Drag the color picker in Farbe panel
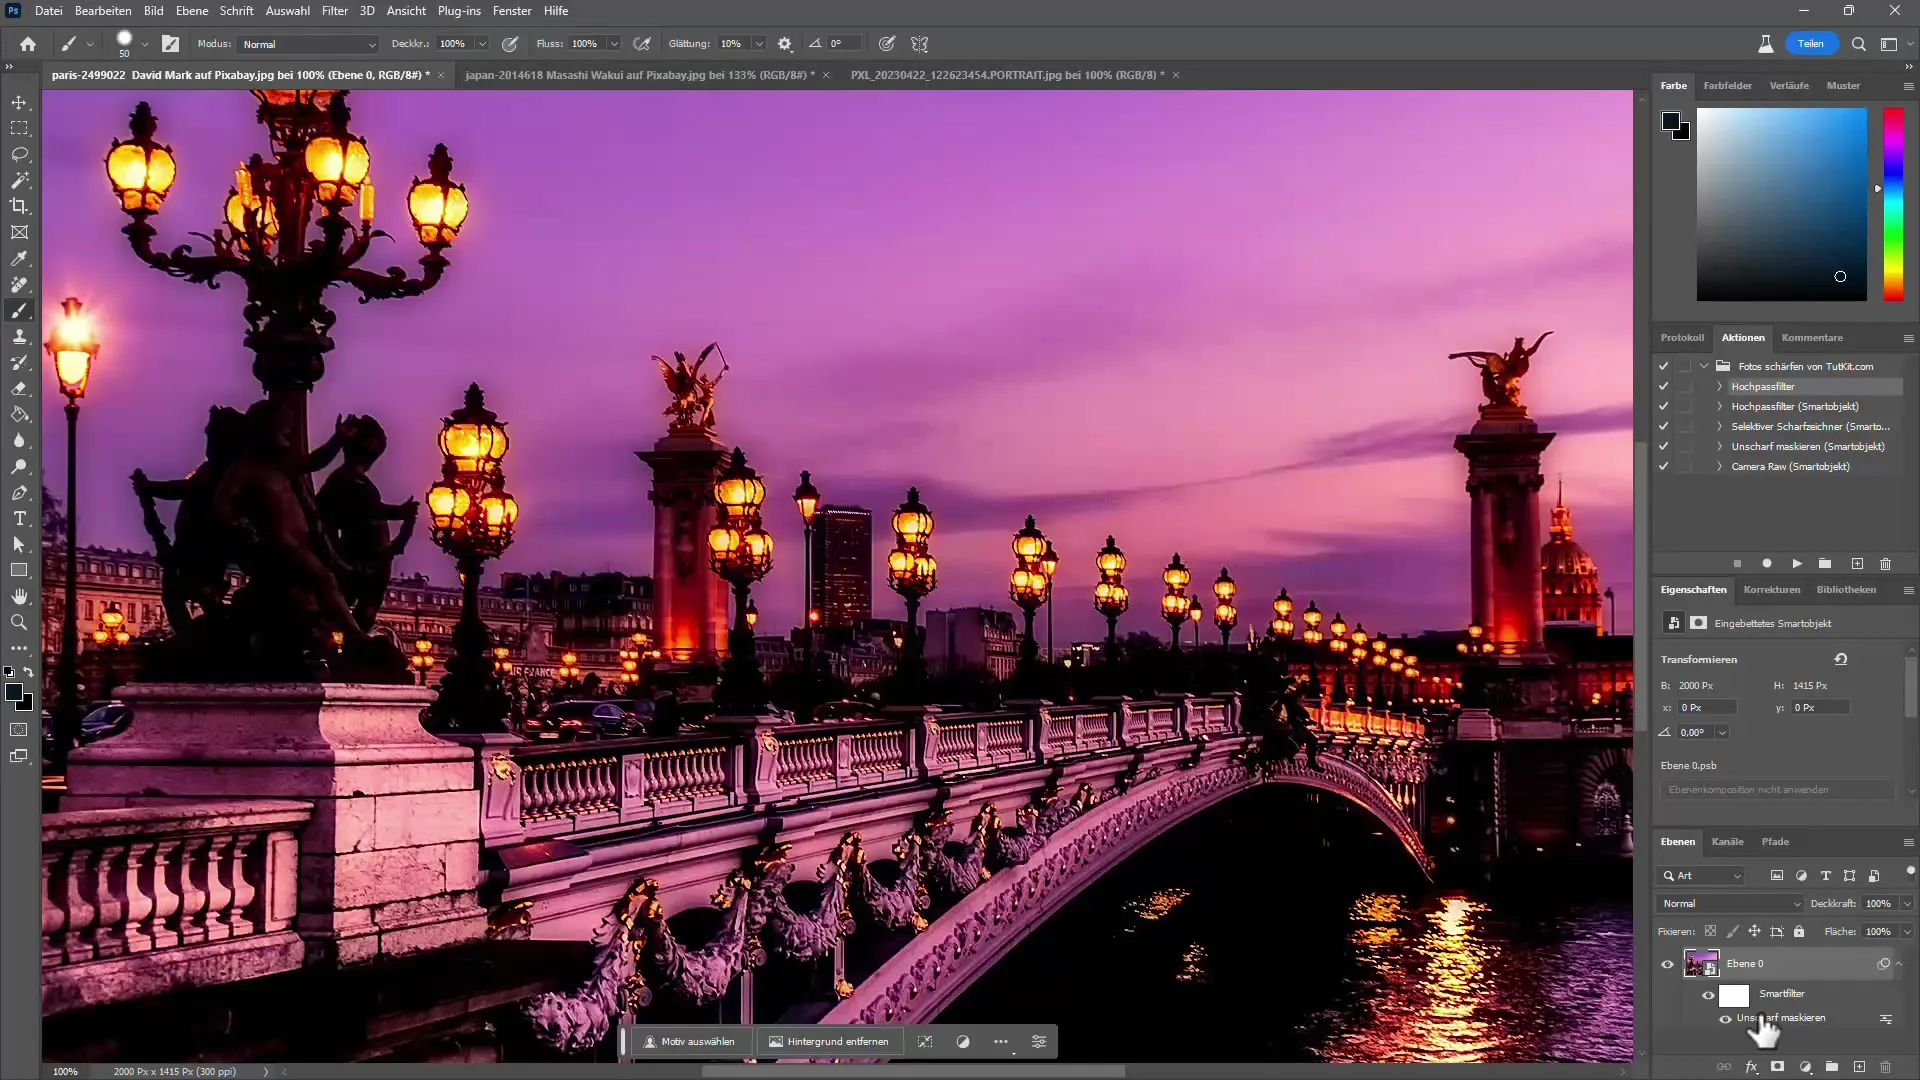 (1840, 277)
